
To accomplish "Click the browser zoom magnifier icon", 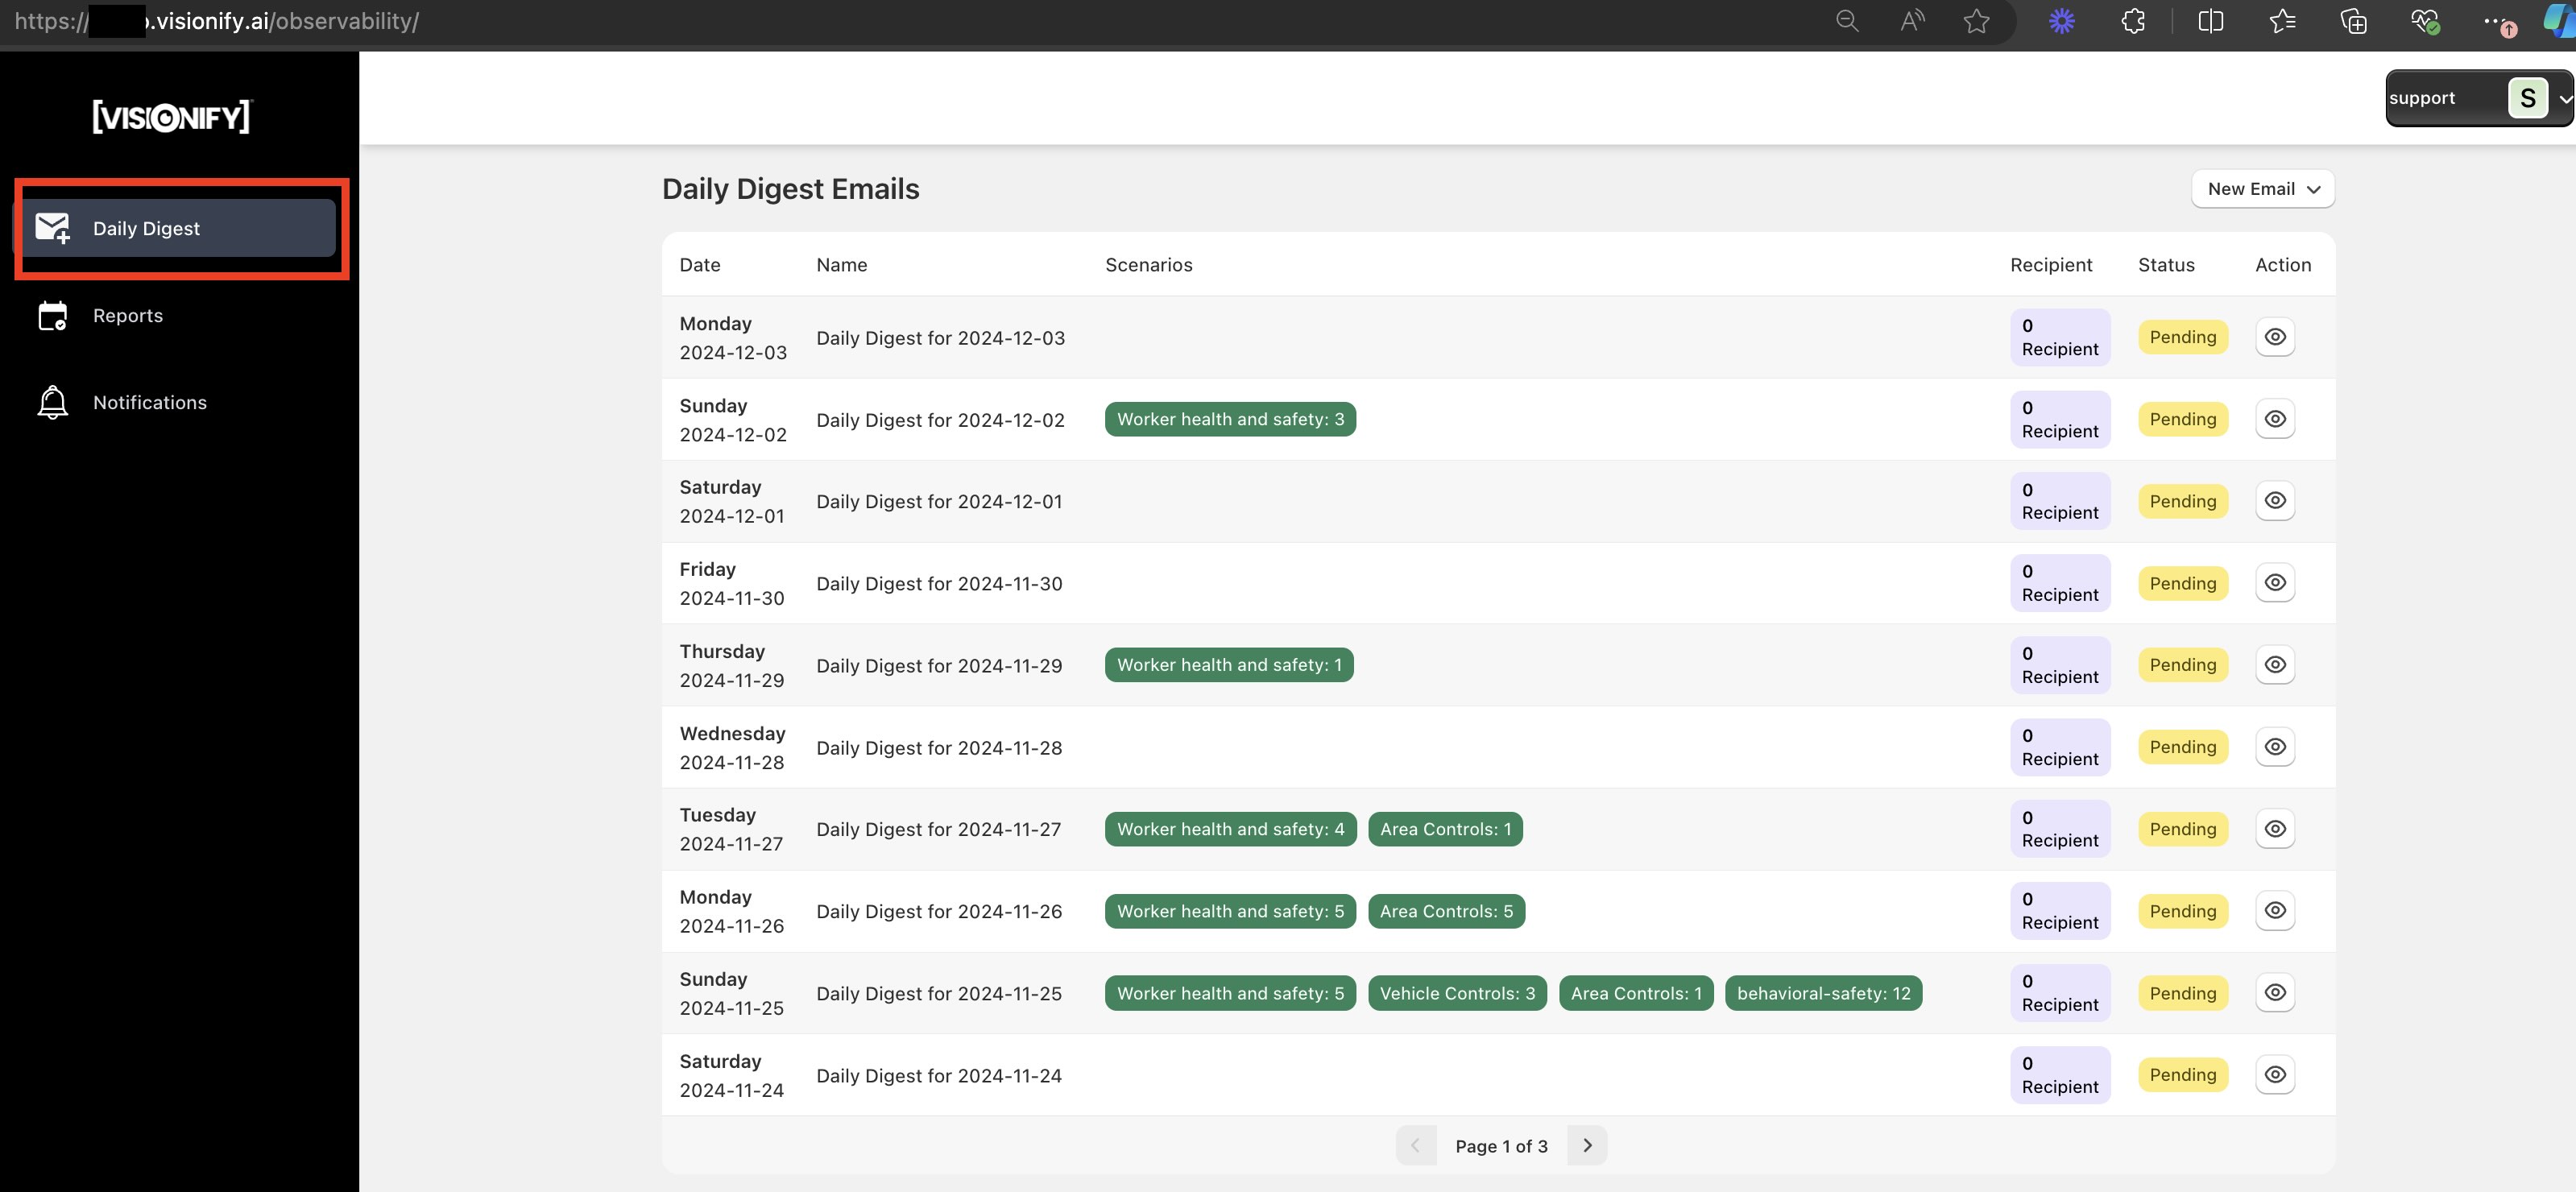I will pyautogui.click(x=1847, y=21).
